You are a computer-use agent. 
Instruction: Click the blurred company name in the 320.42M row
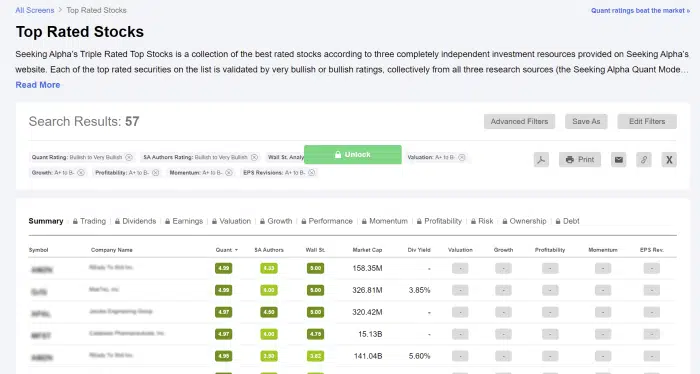click(x=121, y=311)
